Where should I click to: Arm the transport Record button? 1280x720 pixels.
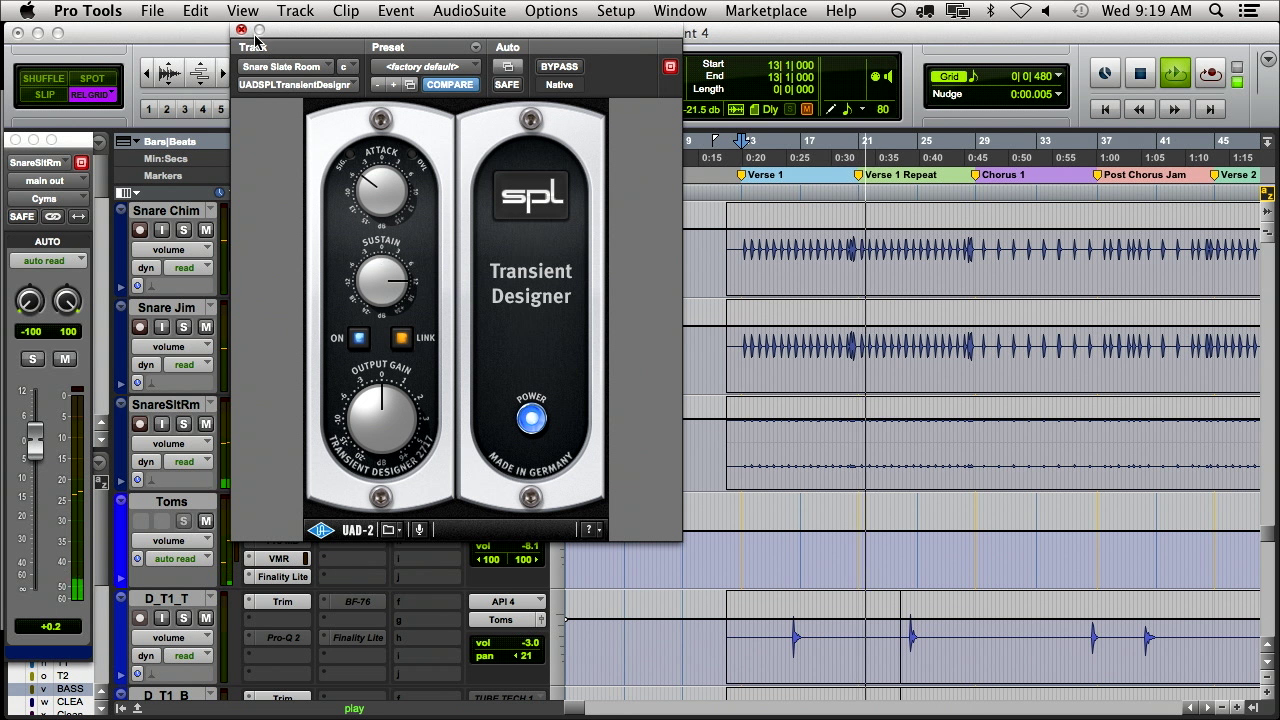[1210, 73]
